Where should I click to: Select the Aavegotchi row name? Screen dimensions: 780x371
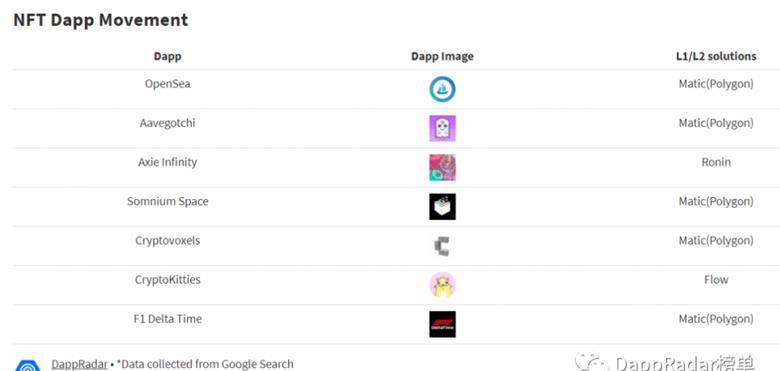pyautogui.click(x=168, y=123)
